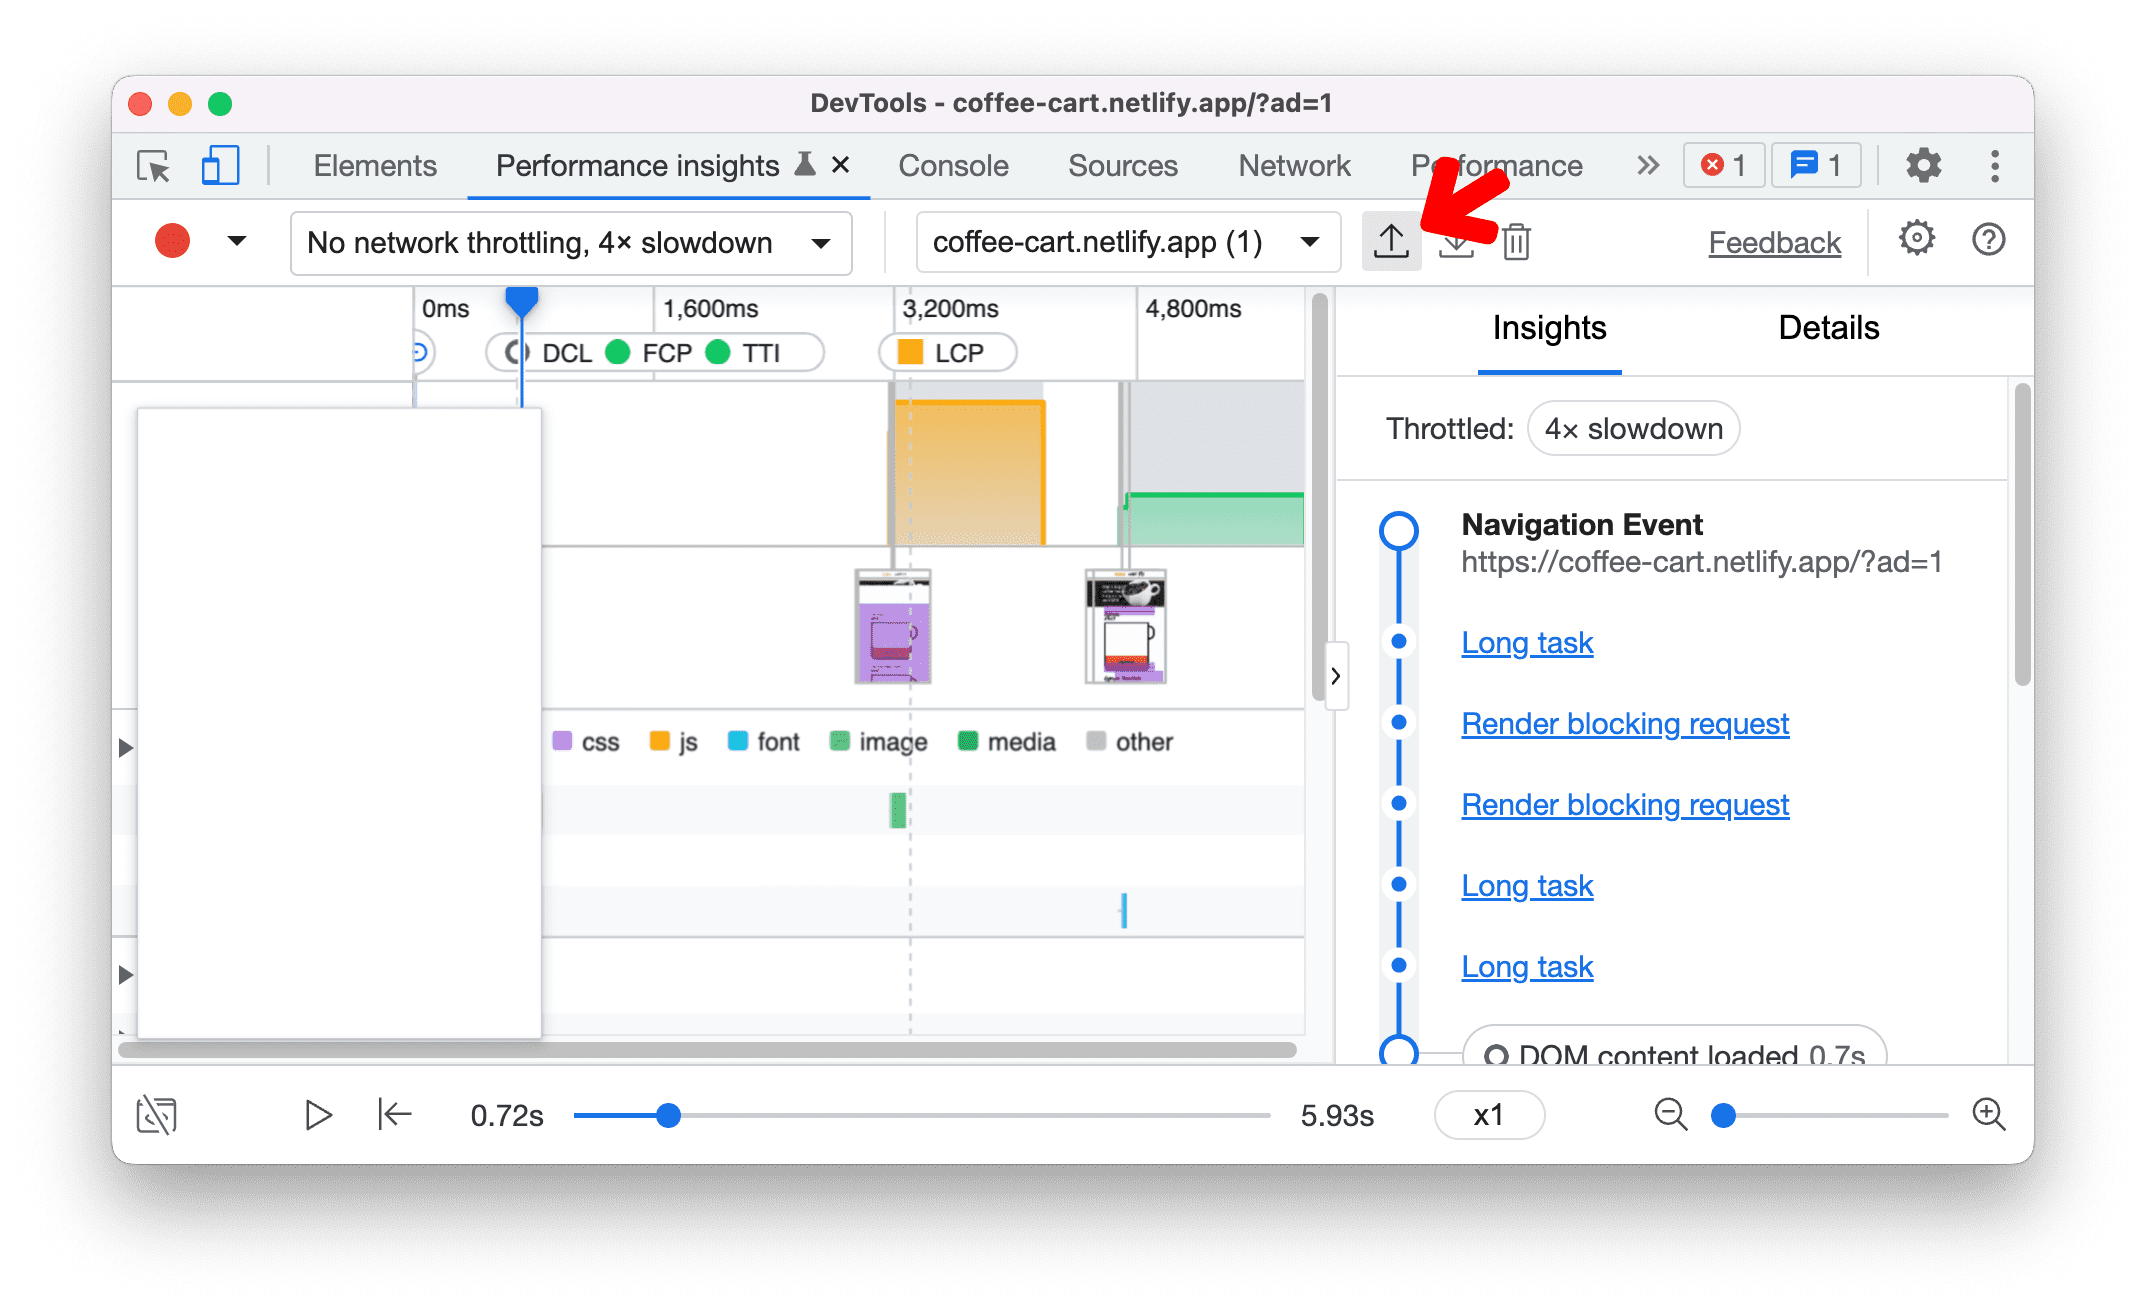Screen dimensions: 2146x1312
Task: Click the upload/export profile icon
Action: 1390,241
